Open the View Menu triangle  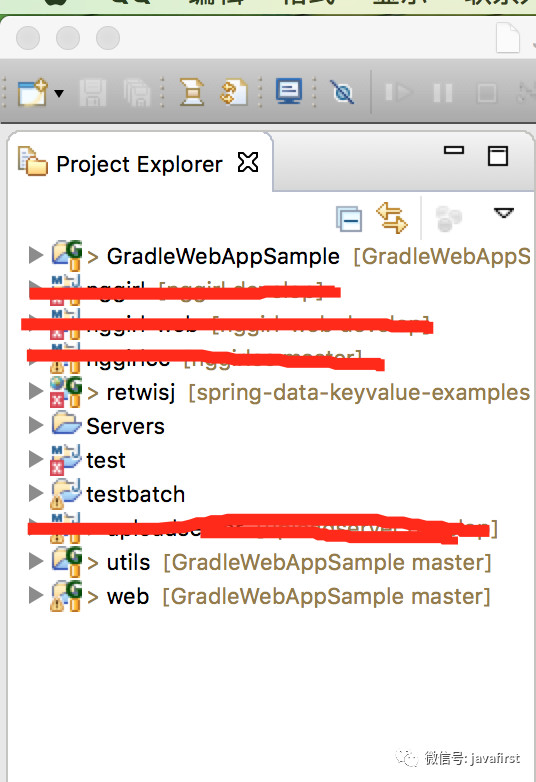(x=504, y=213)
